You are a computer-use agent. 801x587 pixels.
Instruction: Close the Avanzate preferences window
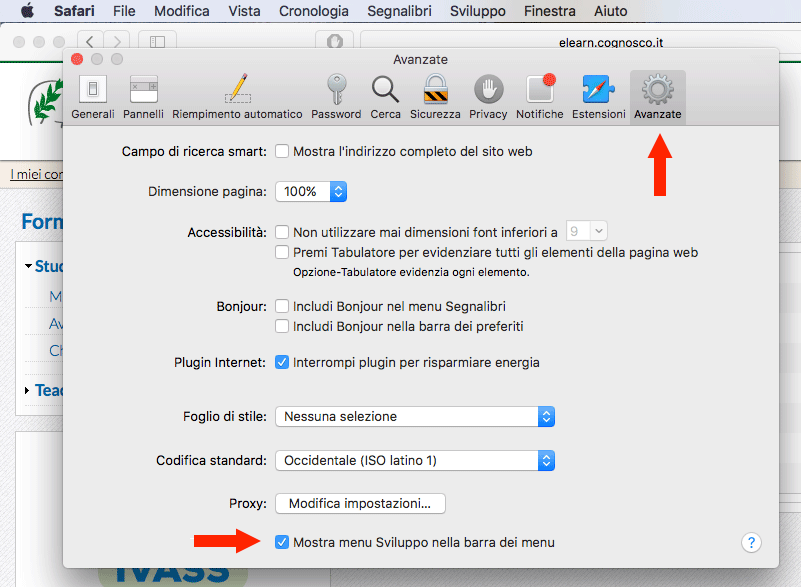pyautogui.click(x=77, y=59)
